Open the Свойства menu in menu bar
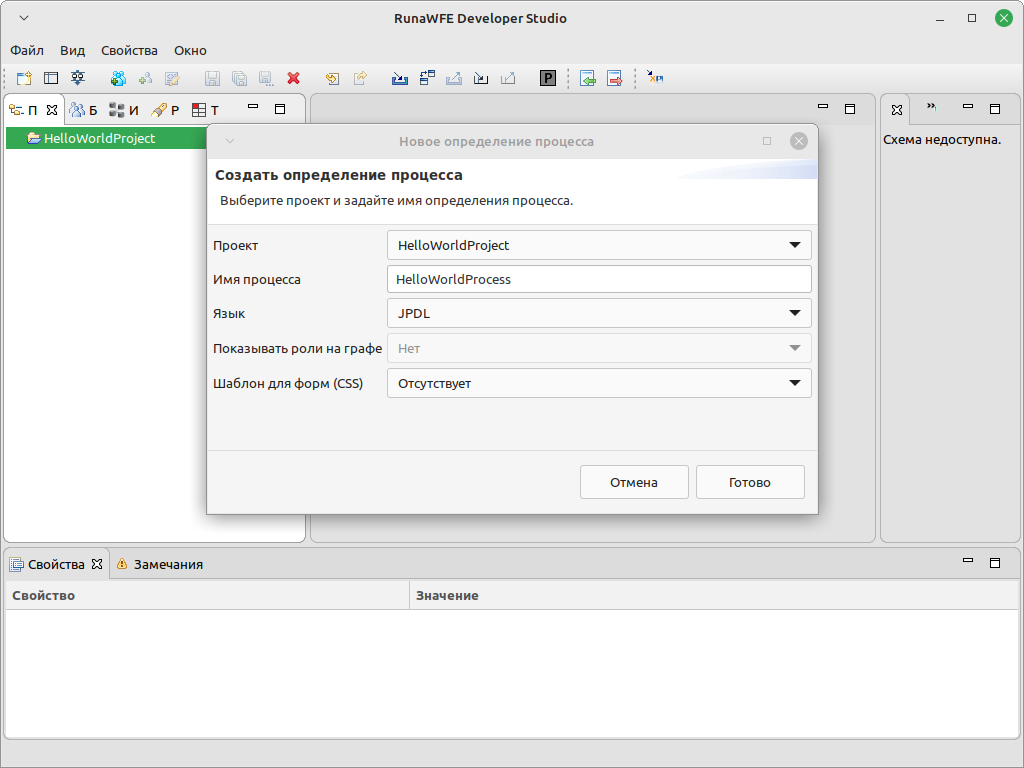 point(129,50)
